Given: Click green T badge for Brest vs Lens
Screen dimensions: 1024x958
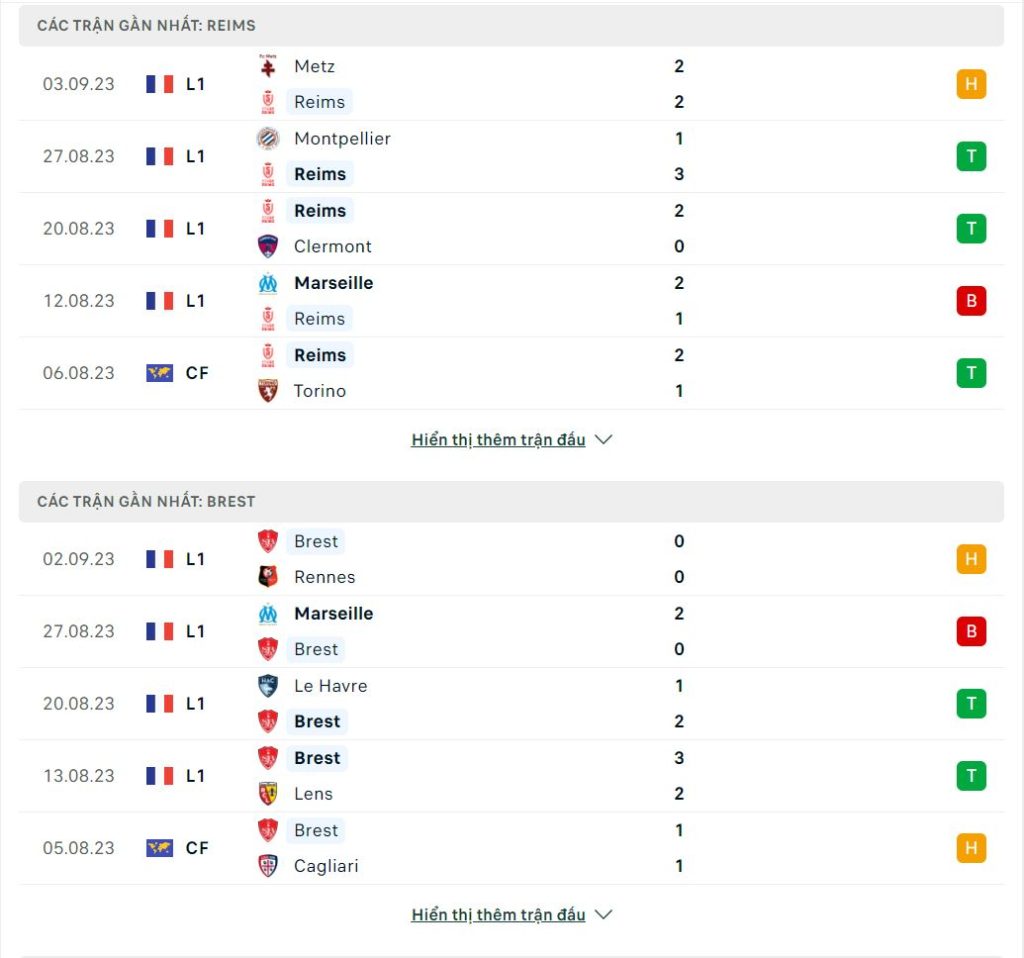Looking at the screenshot, I should (971, 776).
